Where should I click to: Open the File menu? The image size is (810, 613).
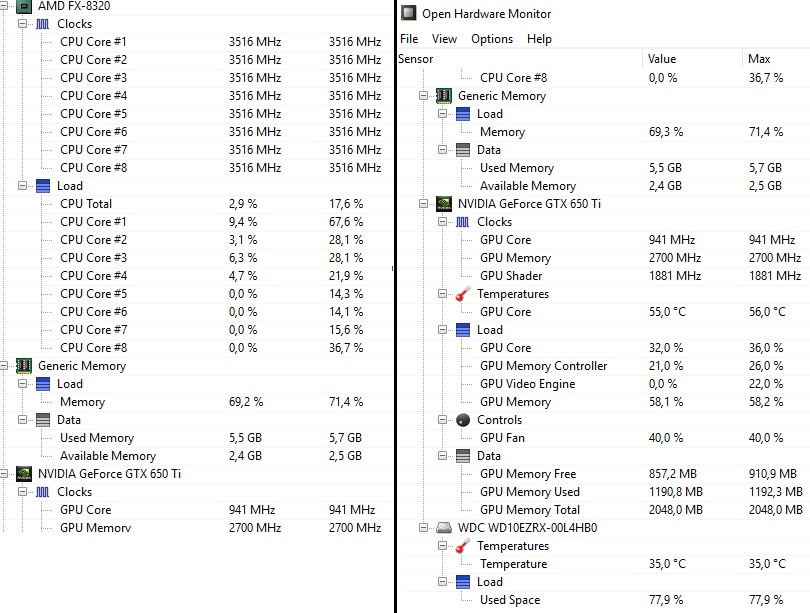408,39
